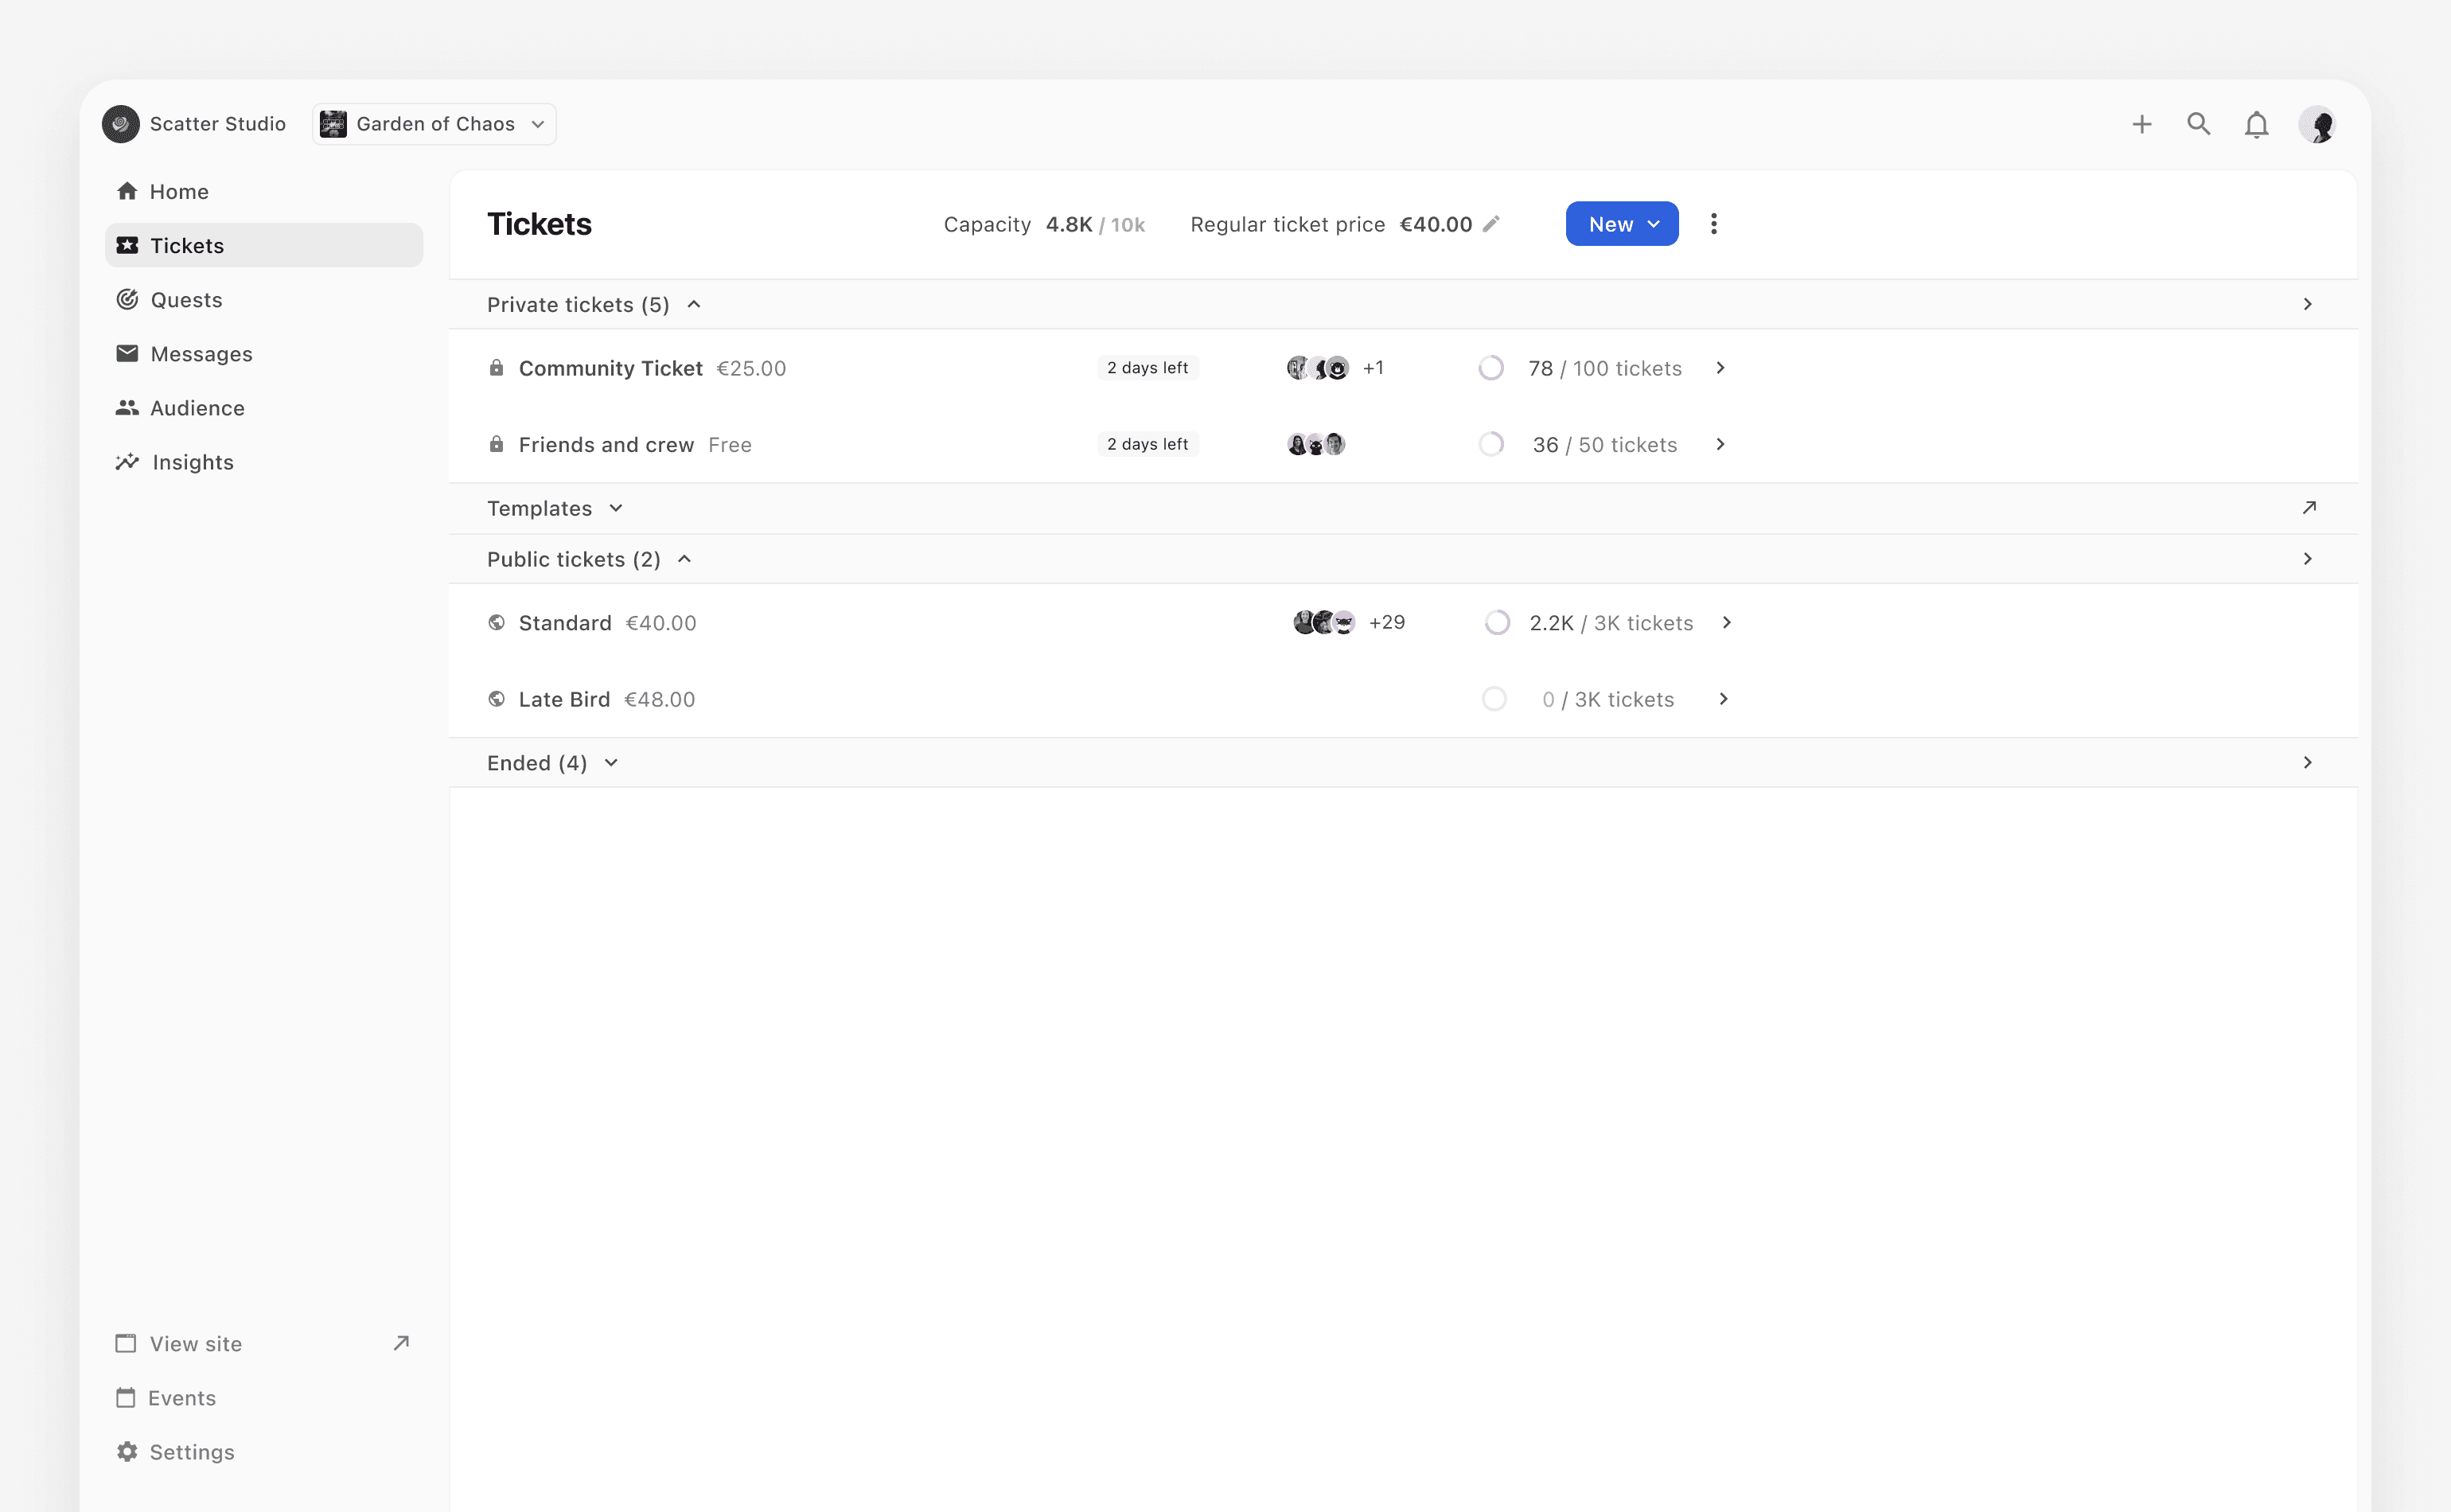Open the New ticket dropdown button
This screenshot has width=2451, height=1512.
1621,224
